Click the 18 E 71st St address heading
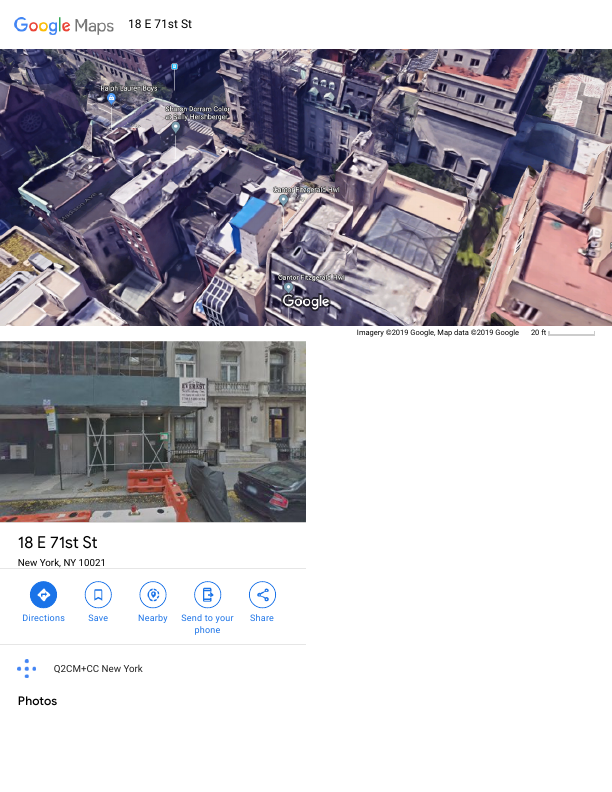The height and width of the screenshot is (792, 612). [x=58, y=542]
